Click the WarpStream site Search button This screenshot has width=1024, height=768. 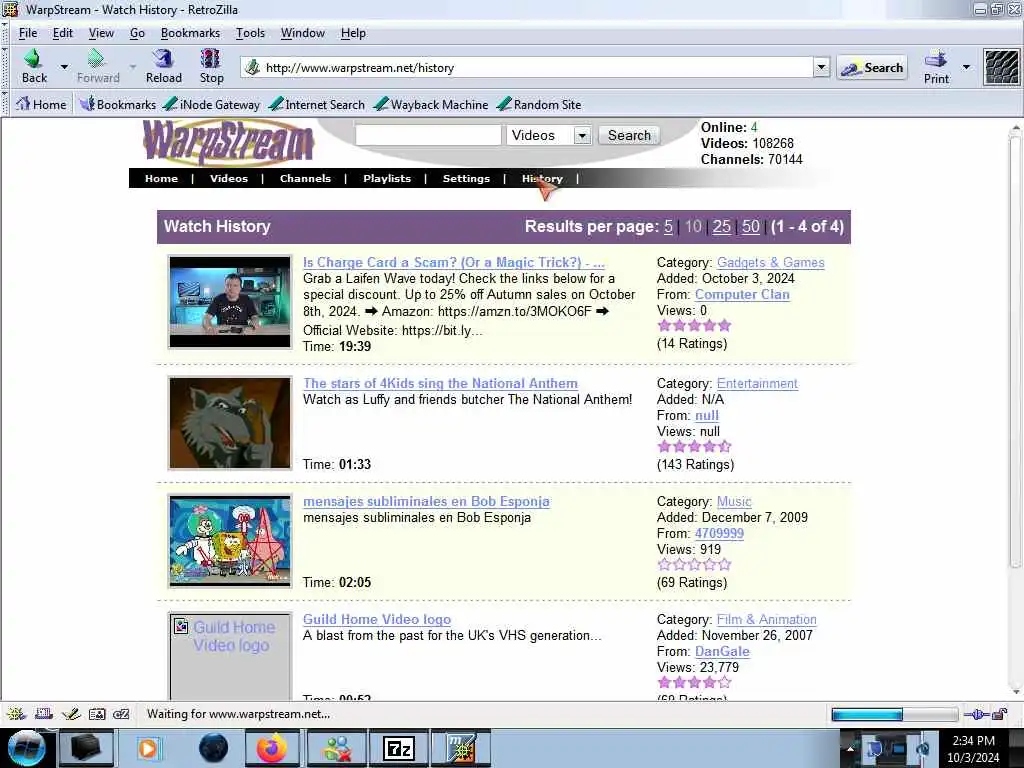(629, 135)
